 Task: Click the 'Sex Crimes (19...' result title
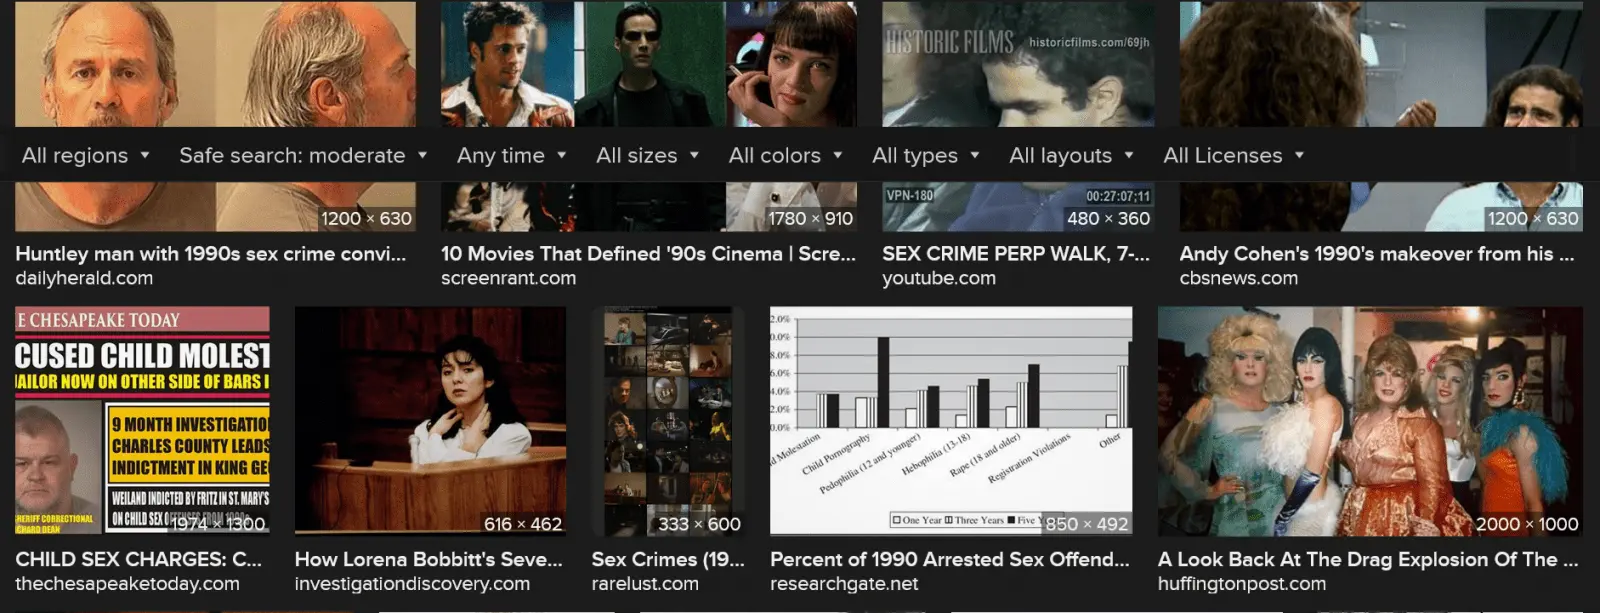pyautogui.click(x=668, y=560)
